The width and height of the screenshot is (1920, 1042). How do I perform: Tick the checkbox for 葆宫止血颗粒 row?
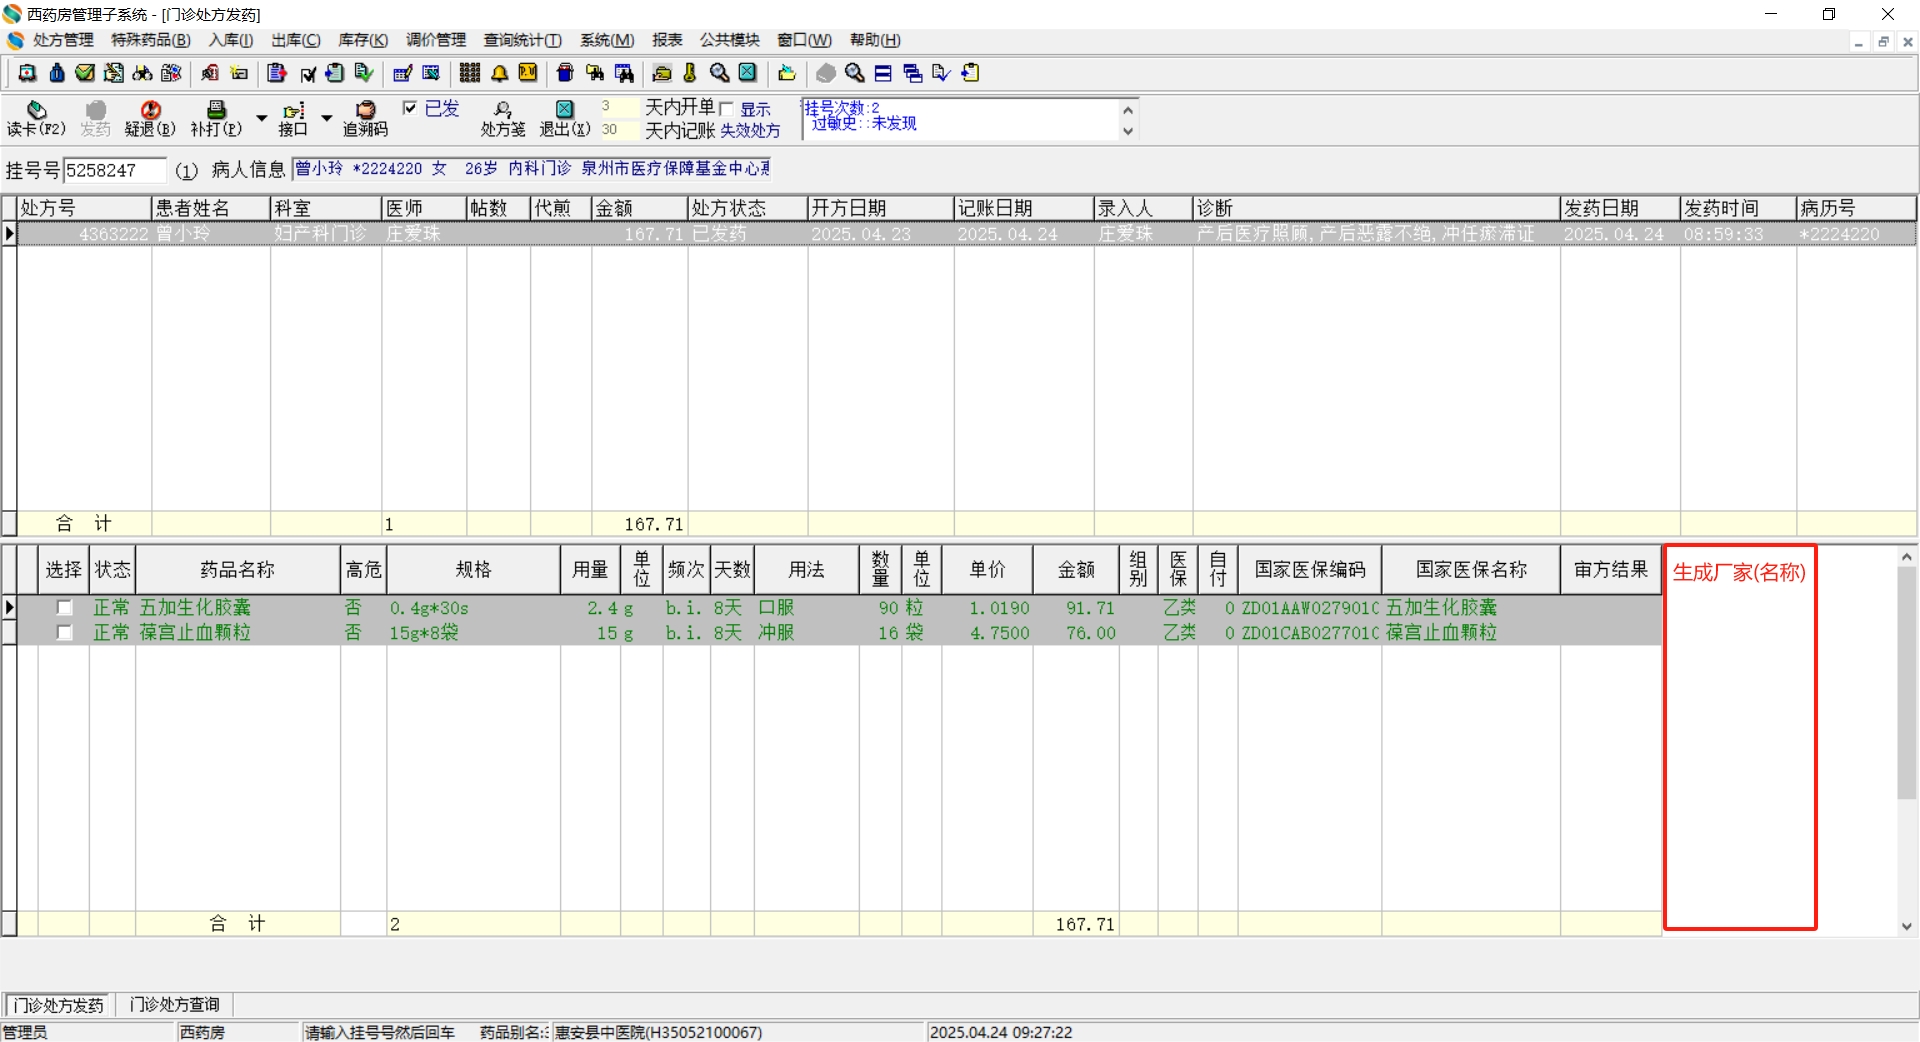click(x=64, y=632)
